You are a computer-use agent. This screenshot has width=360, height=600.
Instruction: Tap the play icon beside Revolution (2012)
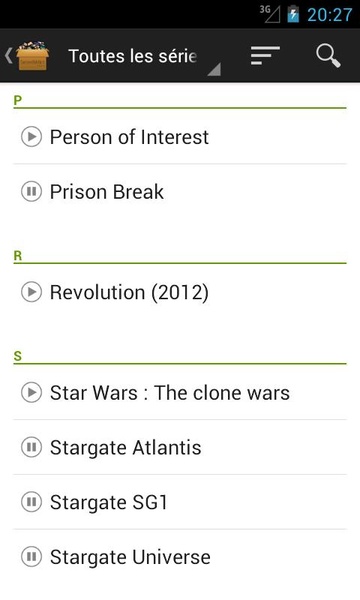[31, 292]
